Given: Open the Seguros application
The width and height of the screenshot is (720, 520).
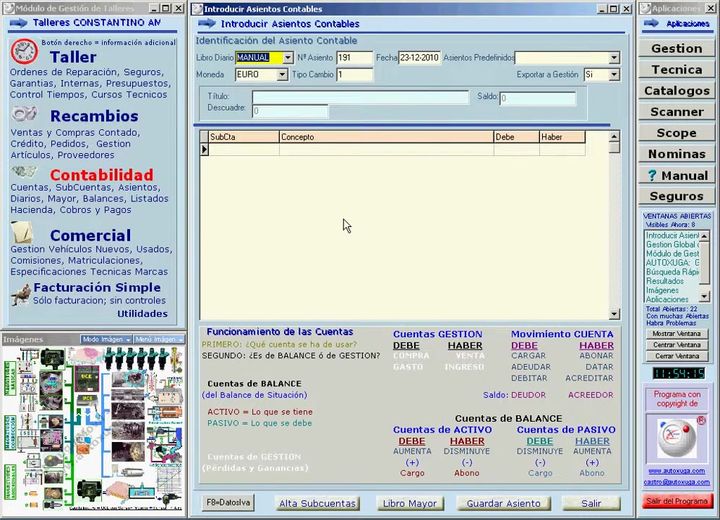Looking at the screenshot, I should (676, 197).
